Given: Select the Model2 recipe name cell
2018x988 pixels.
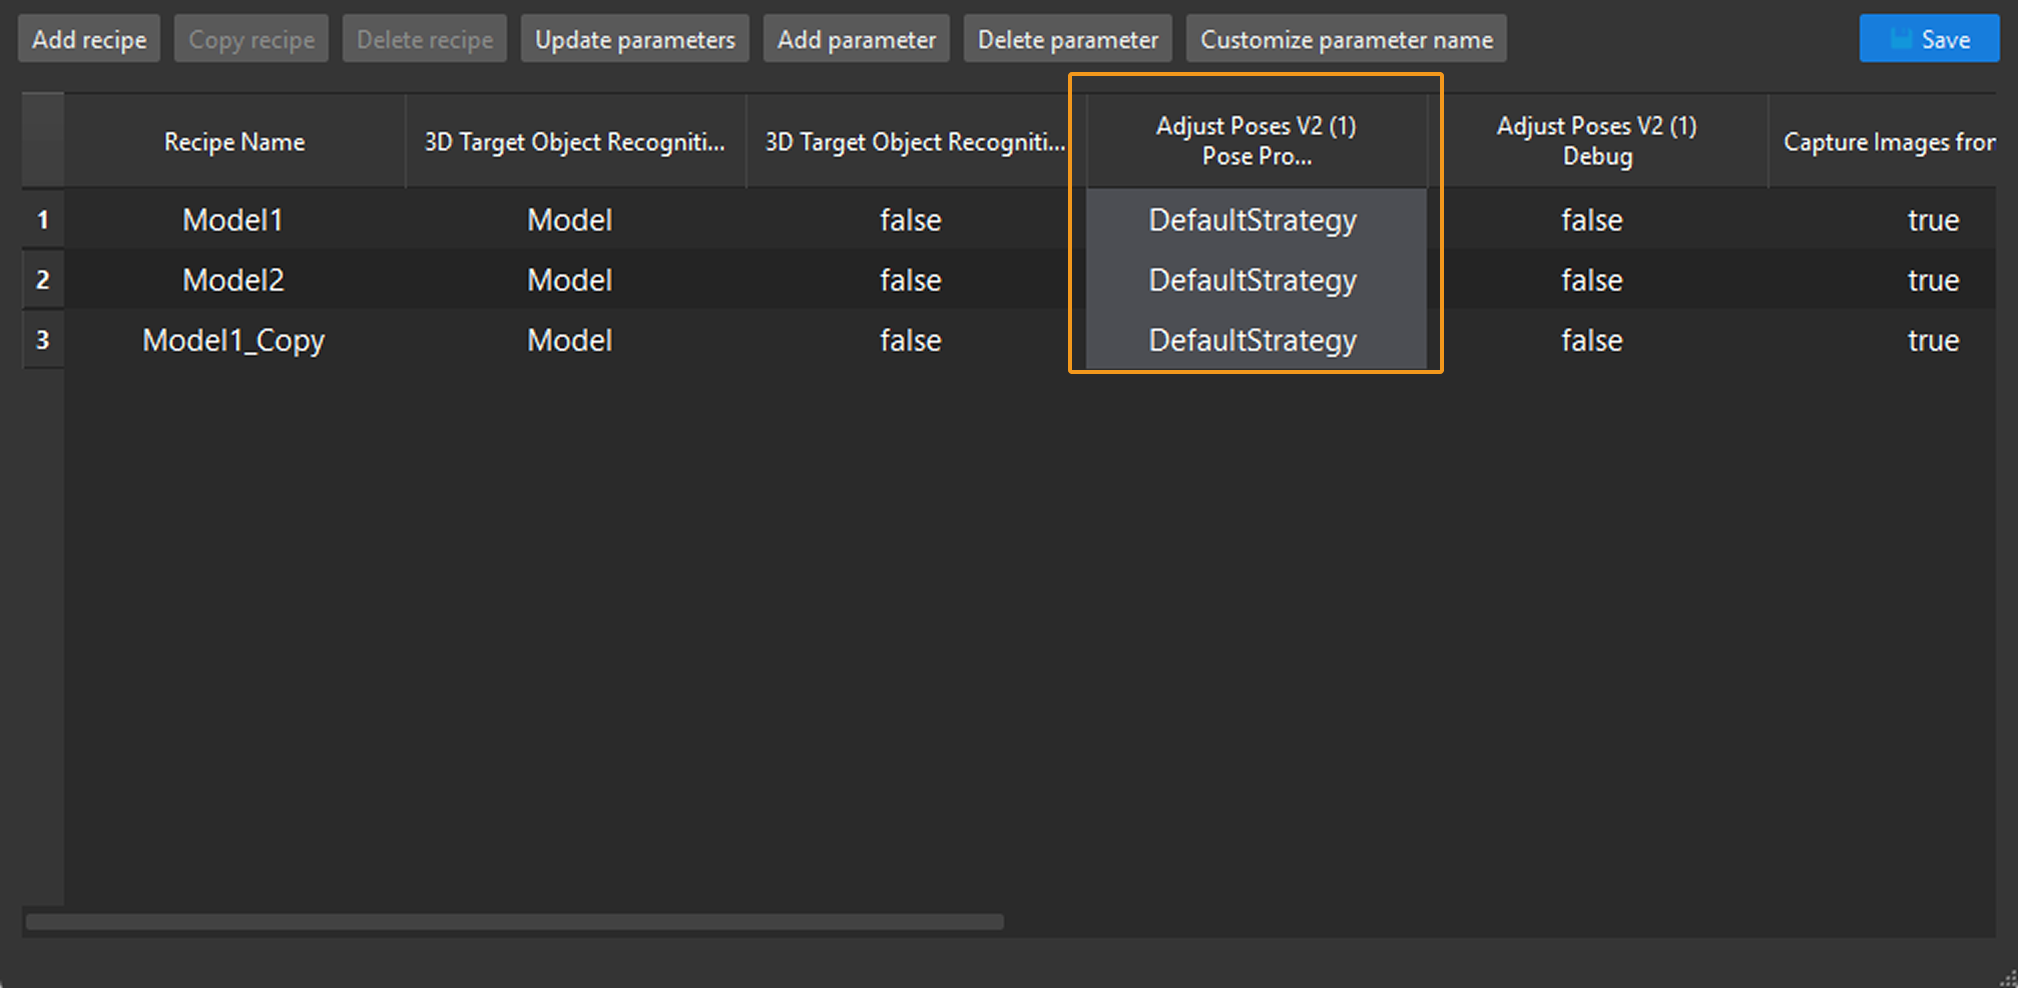Looking at the screenshot, I should pos(233,280).
